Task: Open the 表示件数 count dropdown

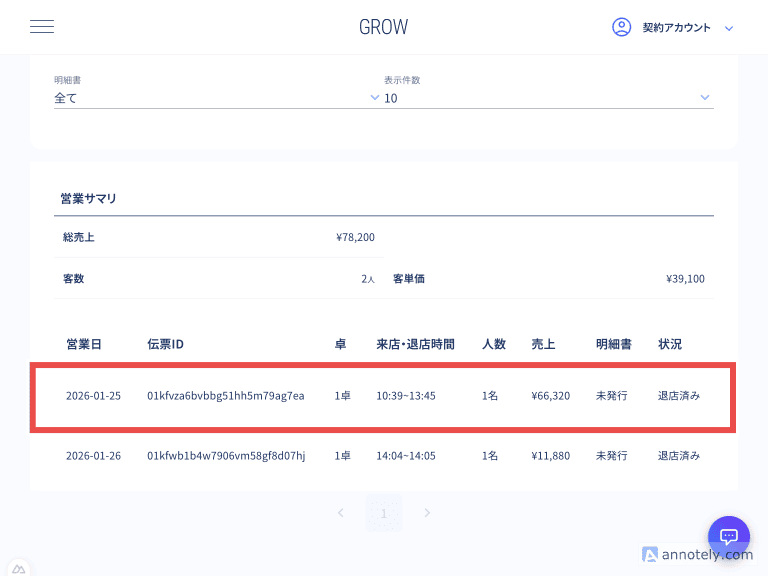Action: click(548, 98)
